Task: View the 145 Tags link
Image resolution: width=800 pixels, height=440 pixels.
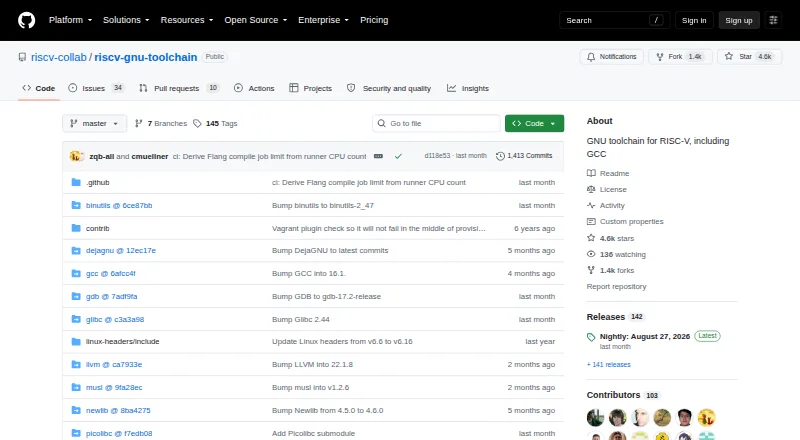Action: click(215, 124)
